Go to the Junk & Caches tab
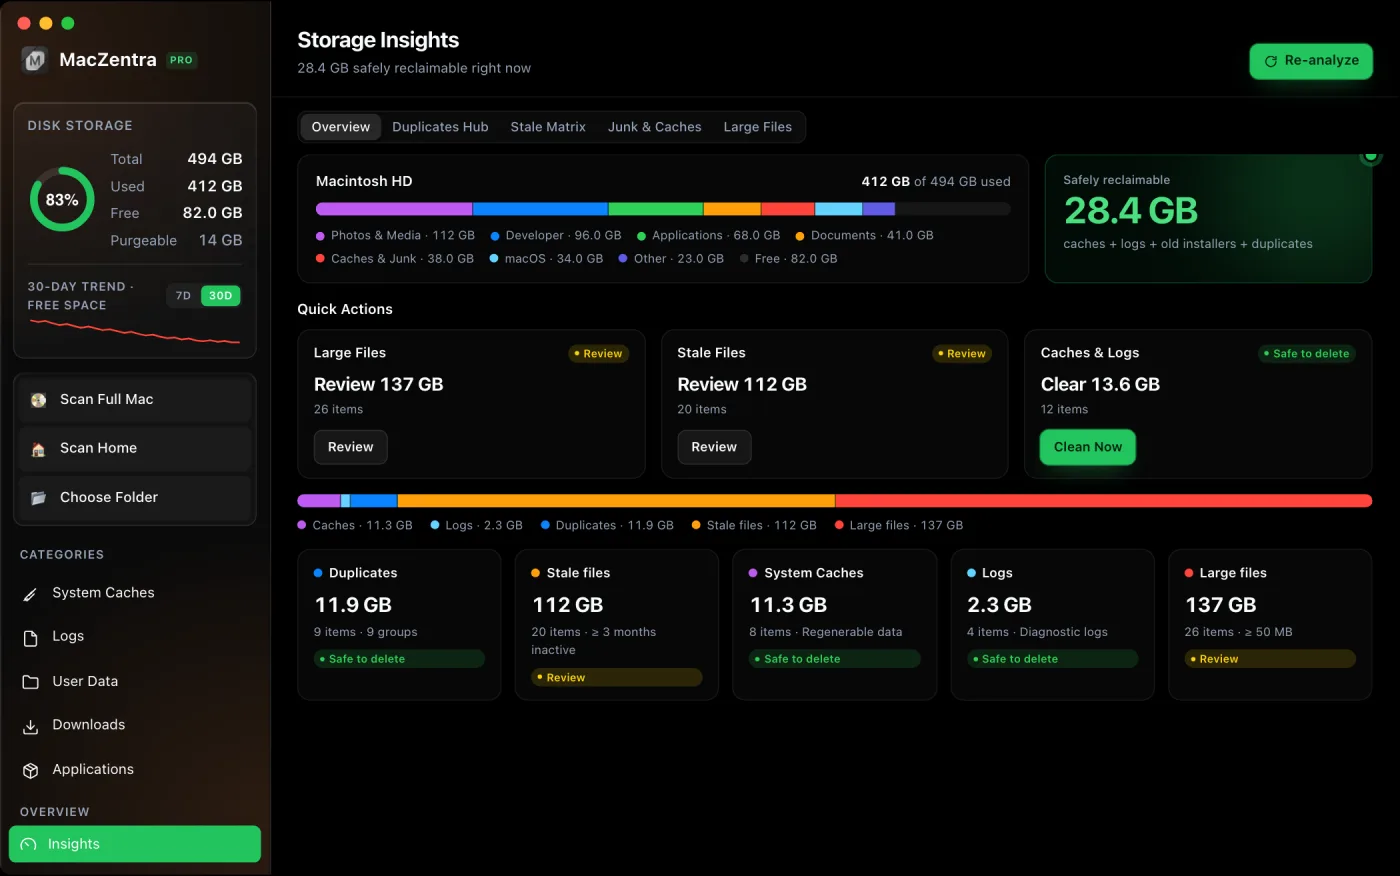Image resolution: width=1400 pixels, height=876 pixels. (x=655, y=127)
